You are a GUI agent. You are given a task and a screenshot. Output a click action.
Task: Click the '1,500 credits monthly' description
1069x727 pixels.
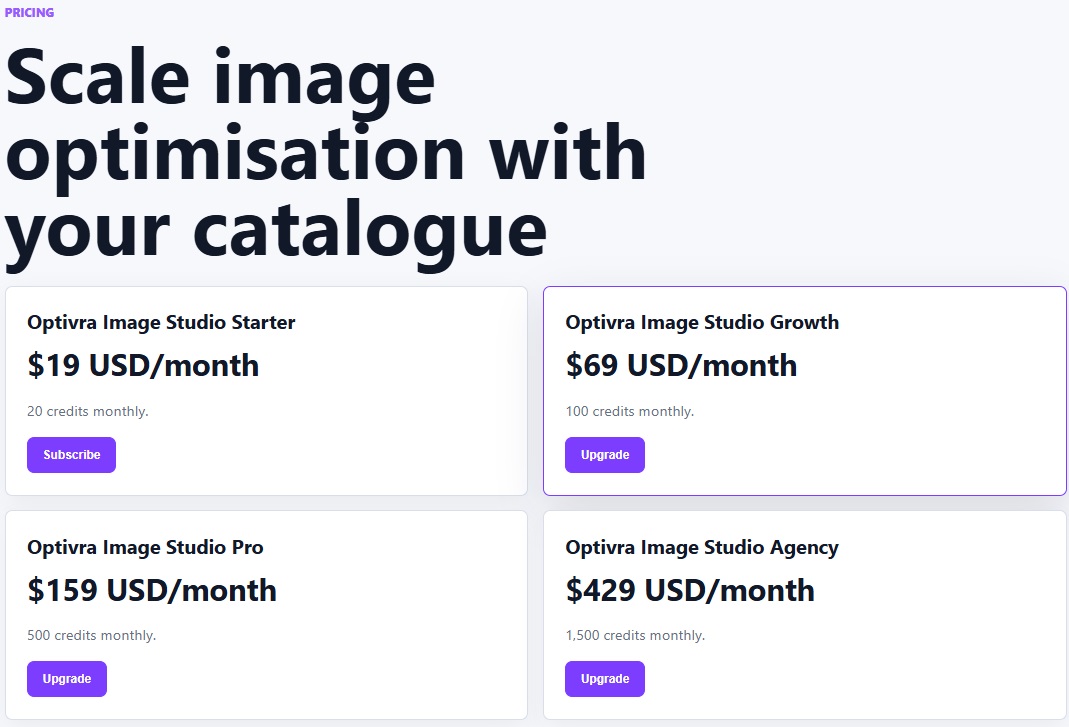tap(635, 636)
